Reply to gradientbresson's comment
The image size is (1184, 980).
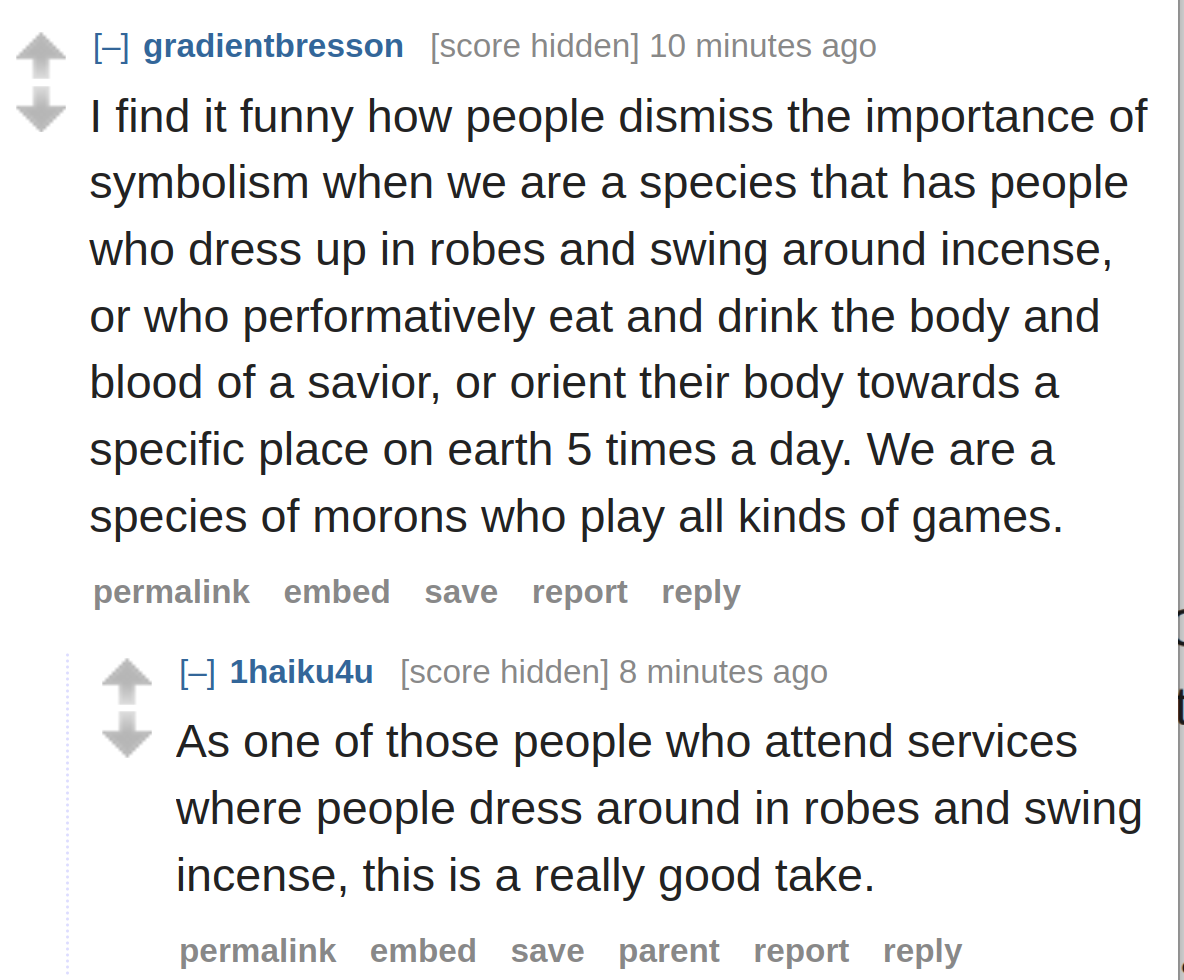(x=701, y=593)
